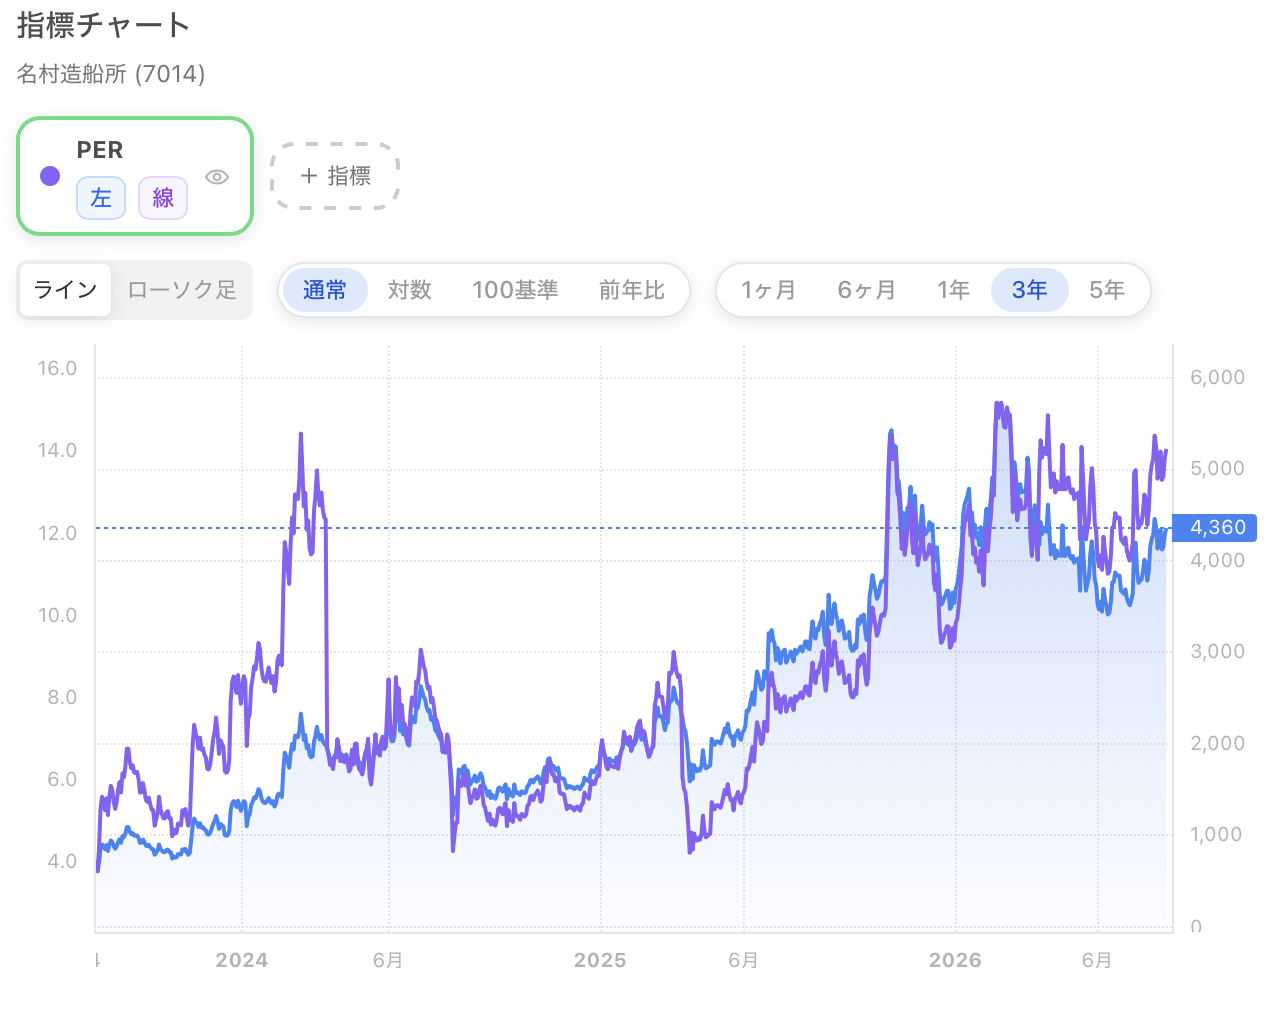Click the 2025 x-axis label
This screenshot has height=1010, width=1272.
tap(600, 960)
